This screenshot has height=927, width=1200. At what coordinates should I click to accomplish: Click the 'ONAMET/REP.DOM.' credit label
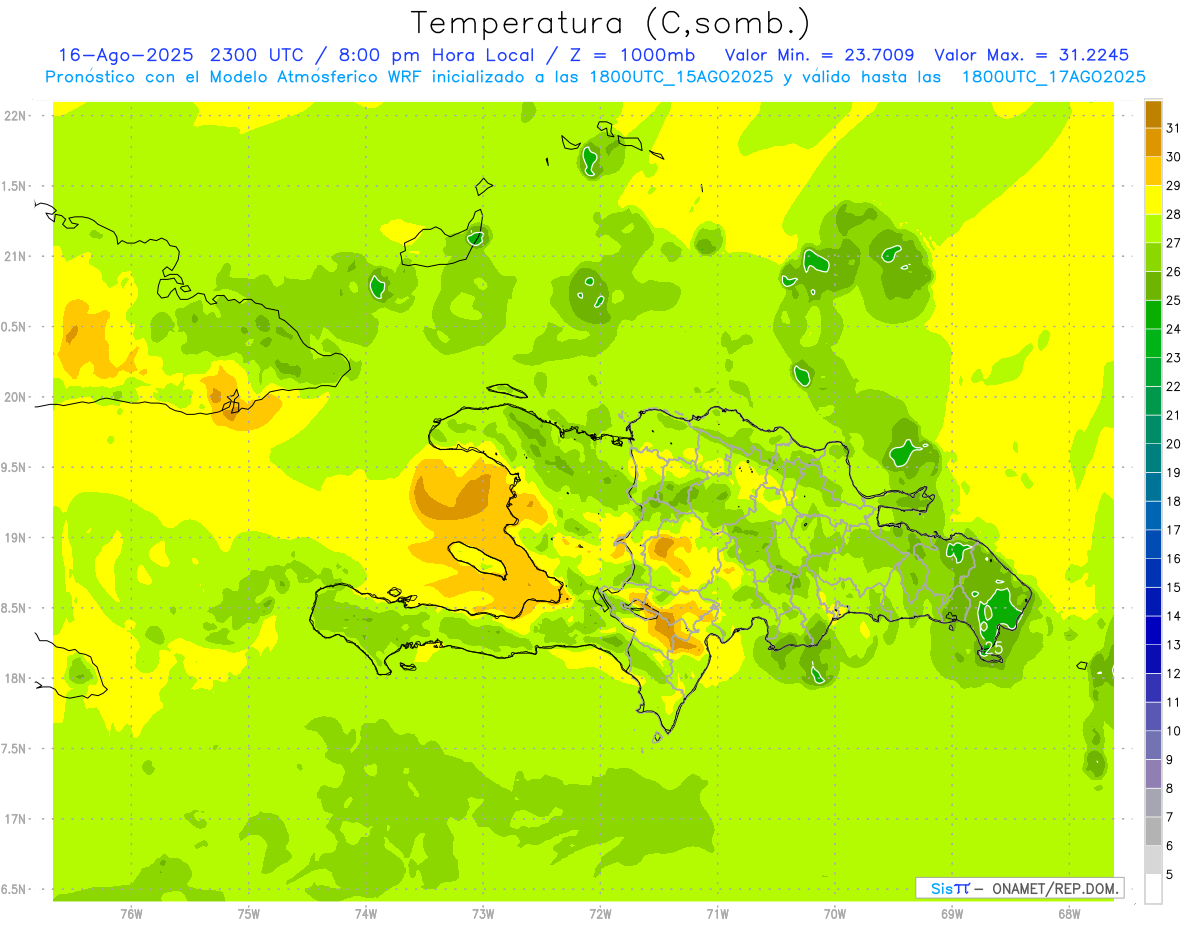[1053, 888]
